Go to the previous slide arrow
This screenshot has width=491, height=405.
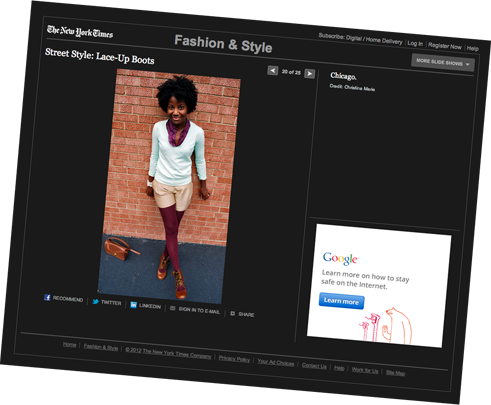pyautogui.click(x=273, y=71)
